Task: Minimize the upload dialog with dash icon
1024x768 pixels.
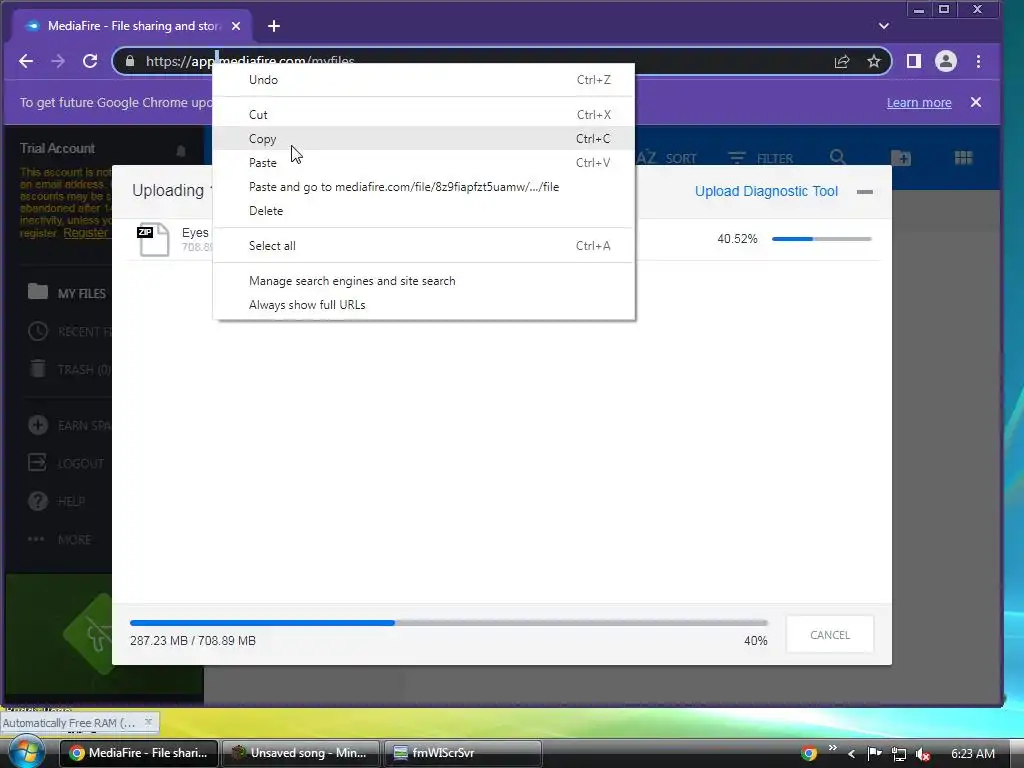Action: [865, 191]
